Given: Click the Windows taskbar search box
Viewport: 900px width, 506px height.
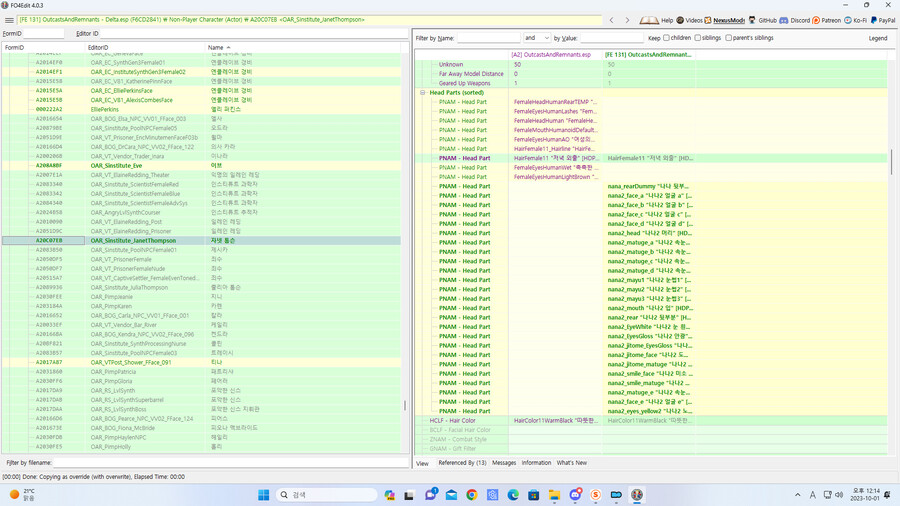Looking at the screenshot, I should coord(326,495).
